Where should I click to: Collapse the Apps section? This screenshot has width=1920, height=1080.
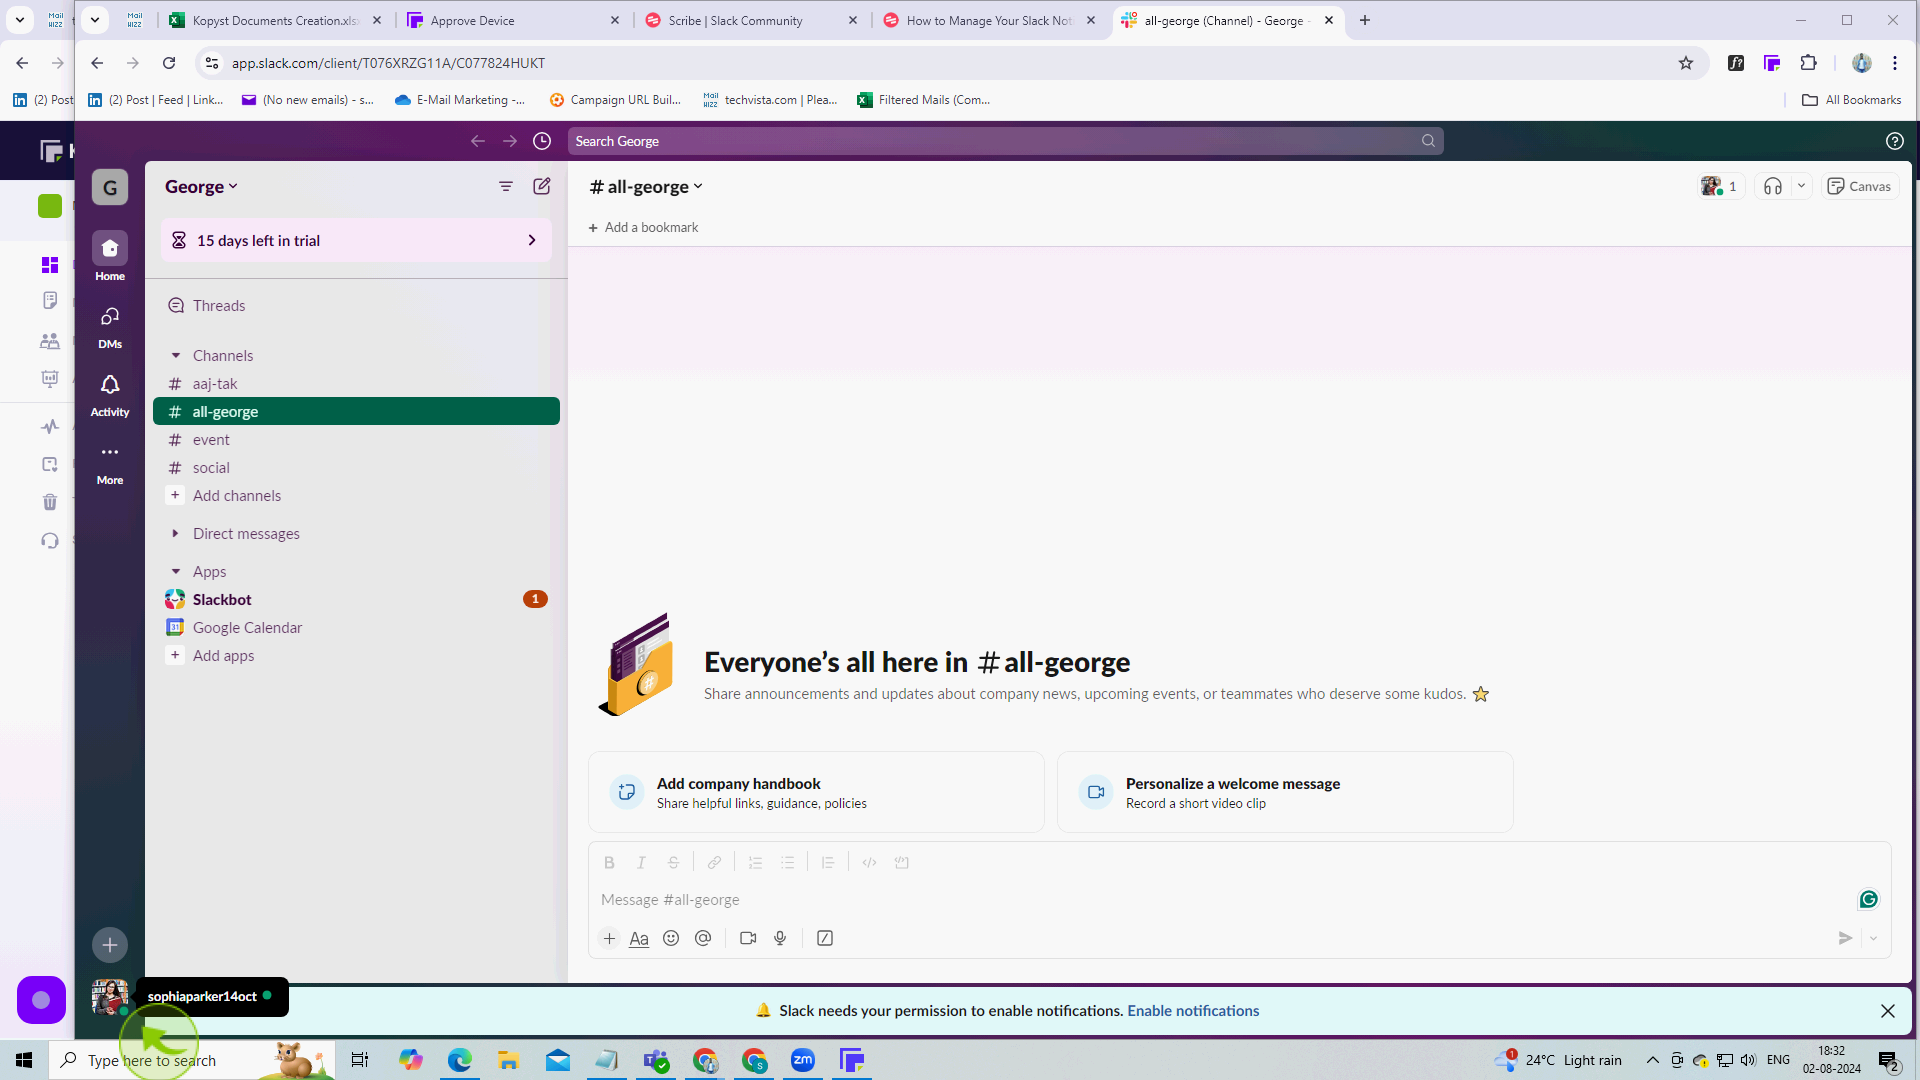pyautogui.click(x=176, y=571)
